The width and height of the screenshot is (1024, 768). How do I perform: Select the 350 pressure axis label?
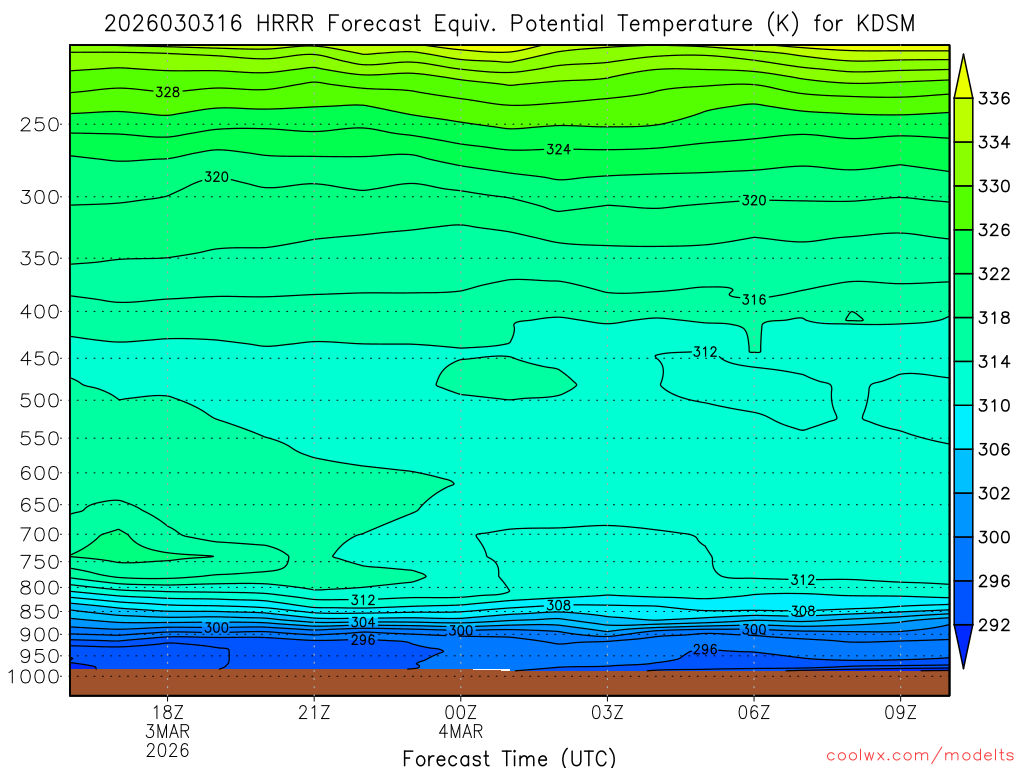pos(40,258)
